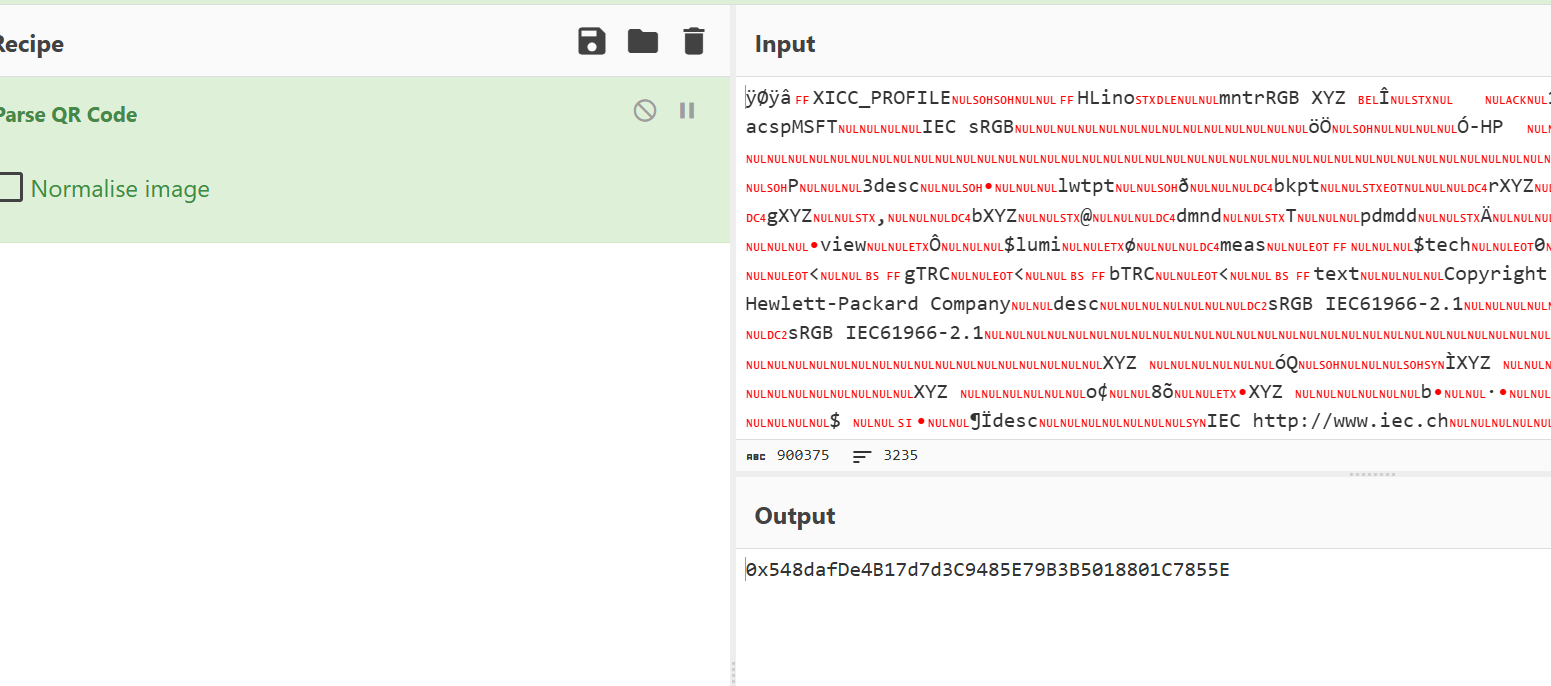Set breakpoint on Parse QR Code

click(x=687, y=110)
